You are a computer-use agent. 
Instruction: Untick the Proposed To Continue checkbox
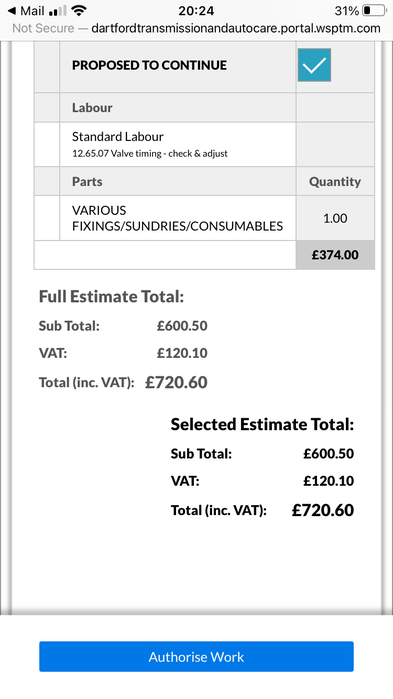[x=314, y=65]
